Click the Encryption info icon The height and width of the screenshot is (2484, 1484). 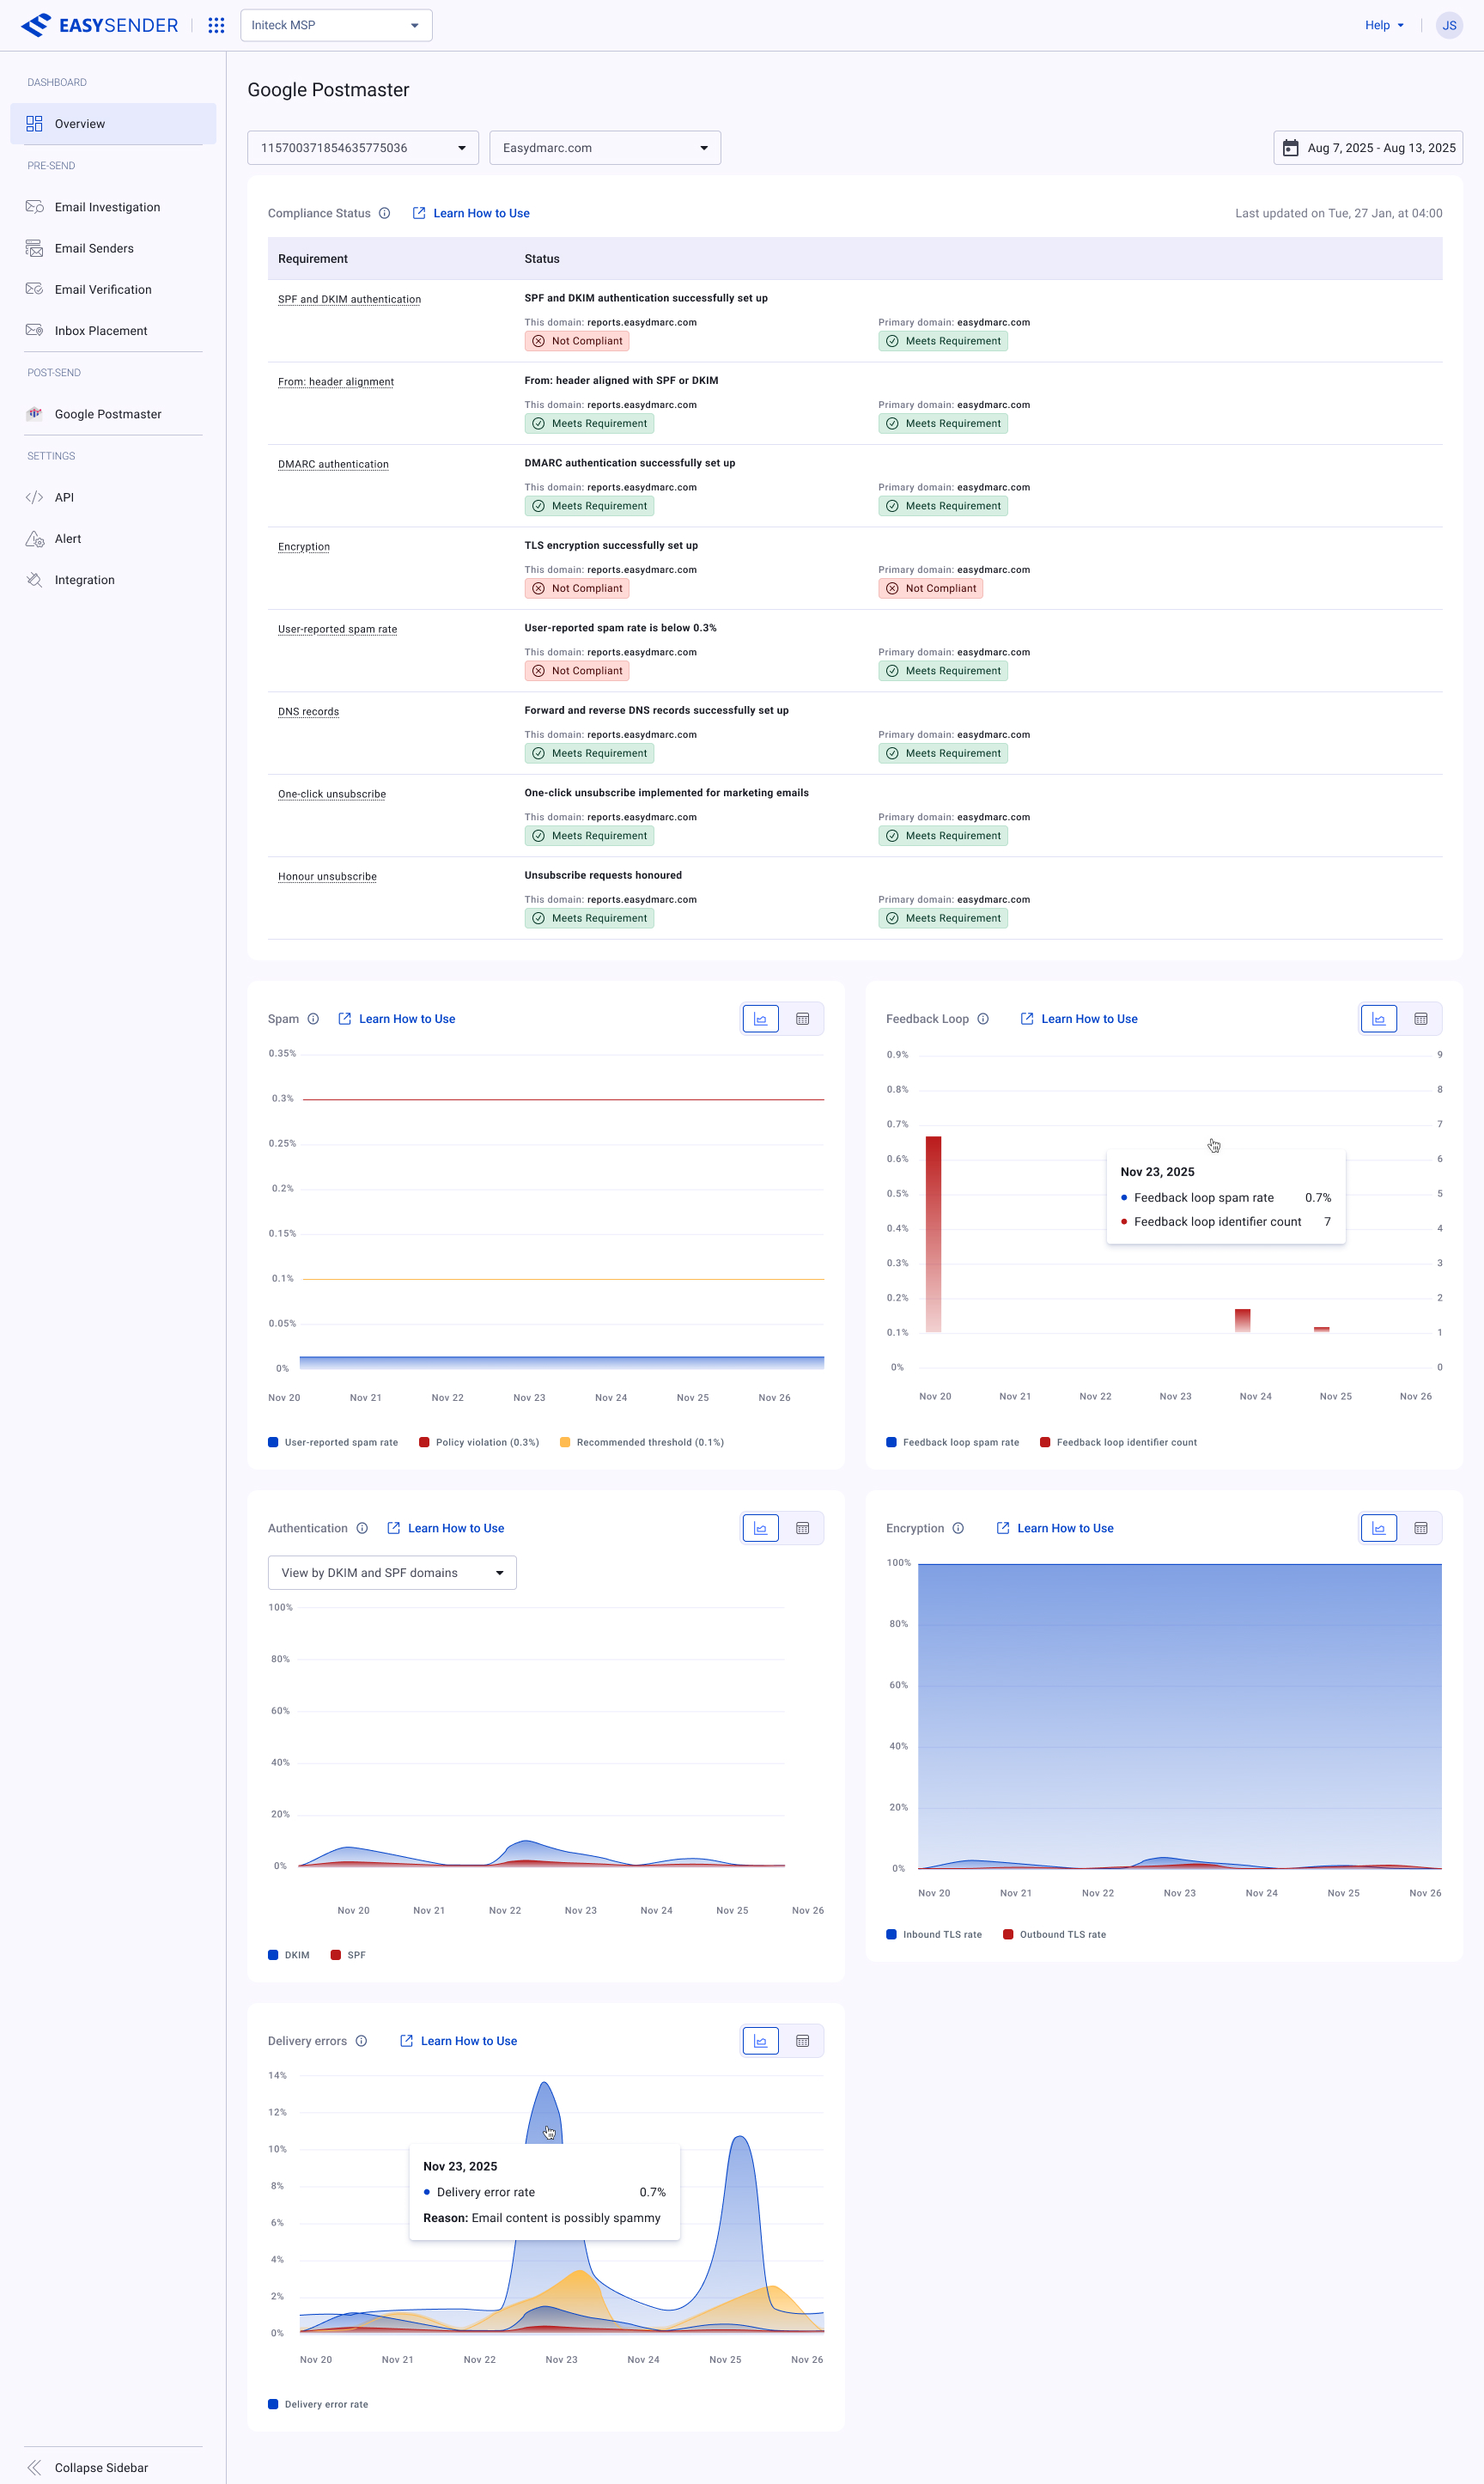[x=958, y=1528]
